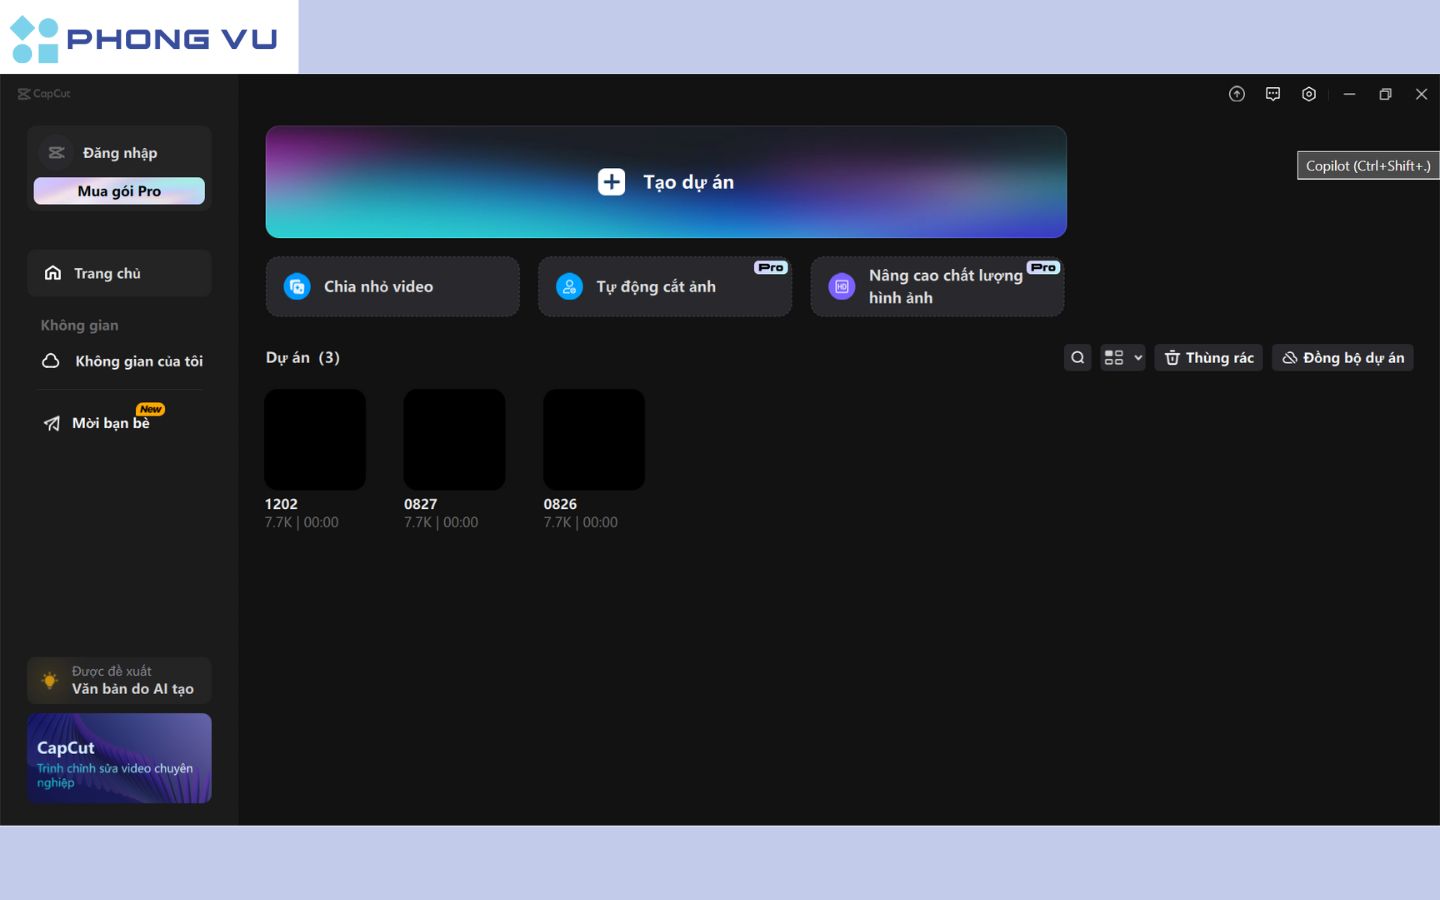Open the hexagon settings icon in title bar

click(x=1309, y=94)
